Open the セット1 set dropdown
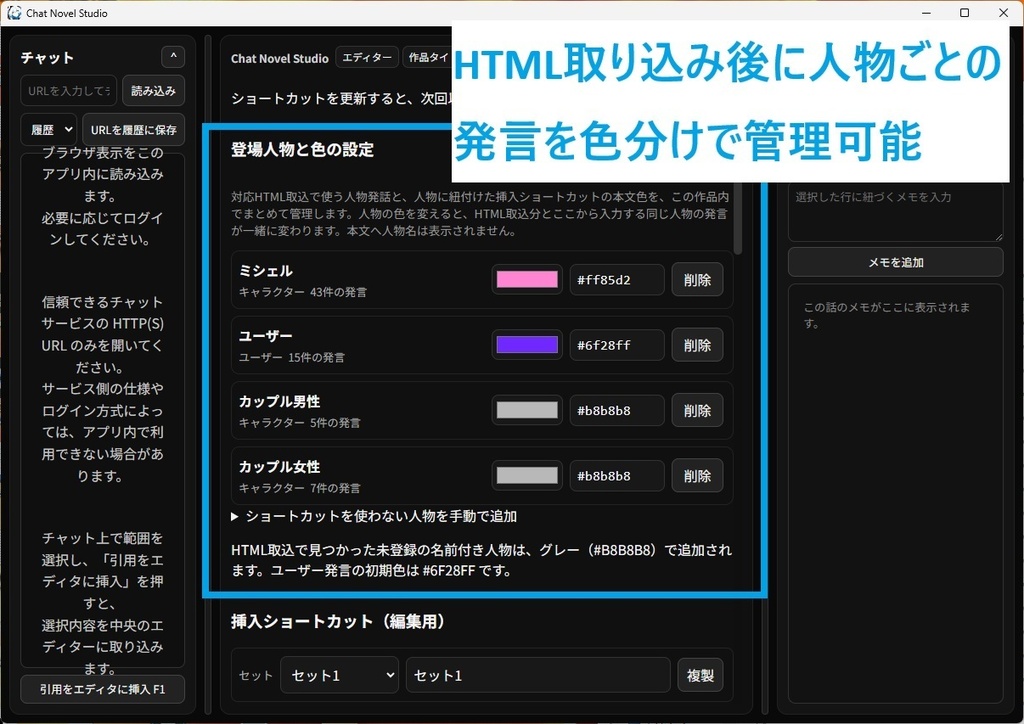Screen dimensions: 1024x724 pos(340,674)
